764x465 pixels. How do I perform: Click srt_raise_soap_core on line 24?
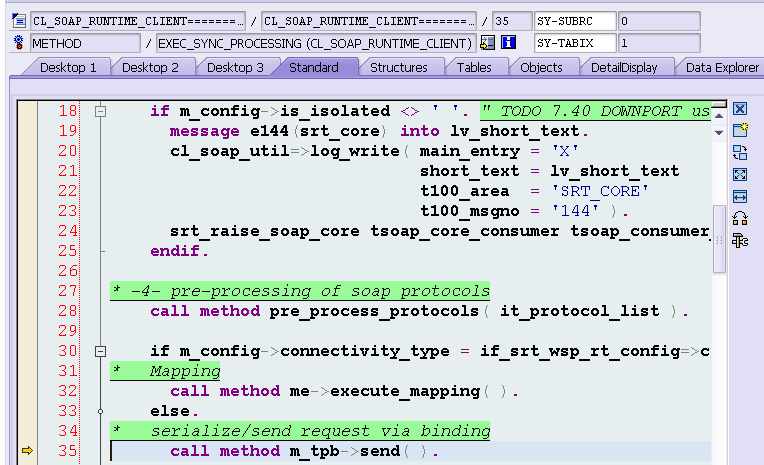click(x=265, y=231)
